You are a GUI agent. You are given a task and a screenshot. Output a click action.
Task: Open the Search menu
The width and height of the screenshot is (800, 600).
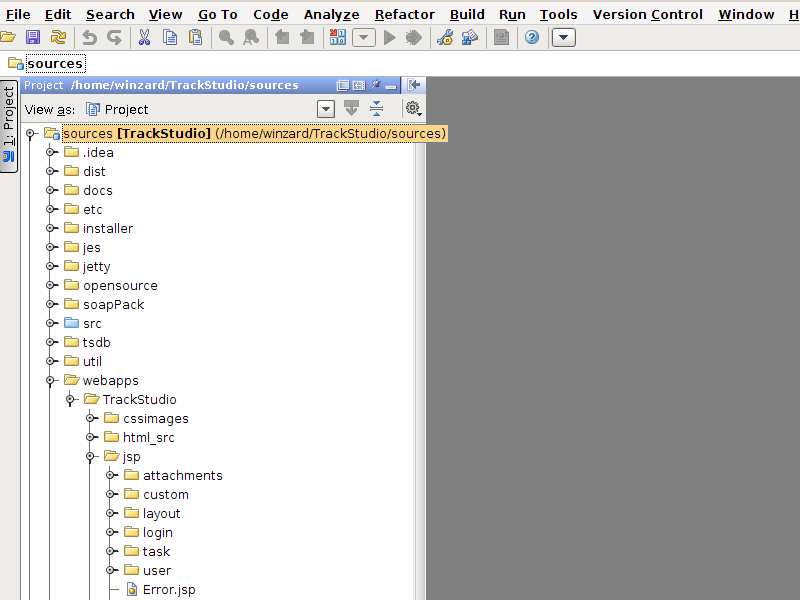pyautogui.click(x=110, y=14)
